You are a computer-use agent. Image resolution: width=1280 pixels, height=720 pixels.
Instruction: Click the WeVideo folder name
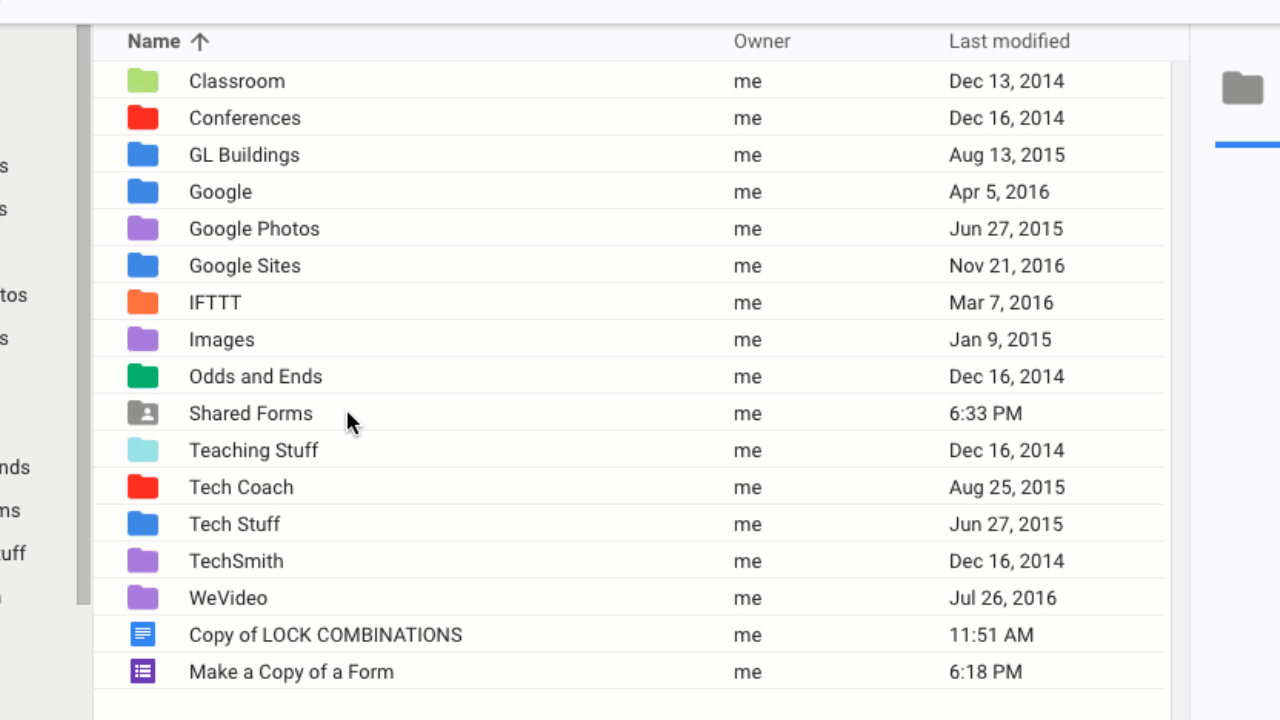tap(228, 599)
